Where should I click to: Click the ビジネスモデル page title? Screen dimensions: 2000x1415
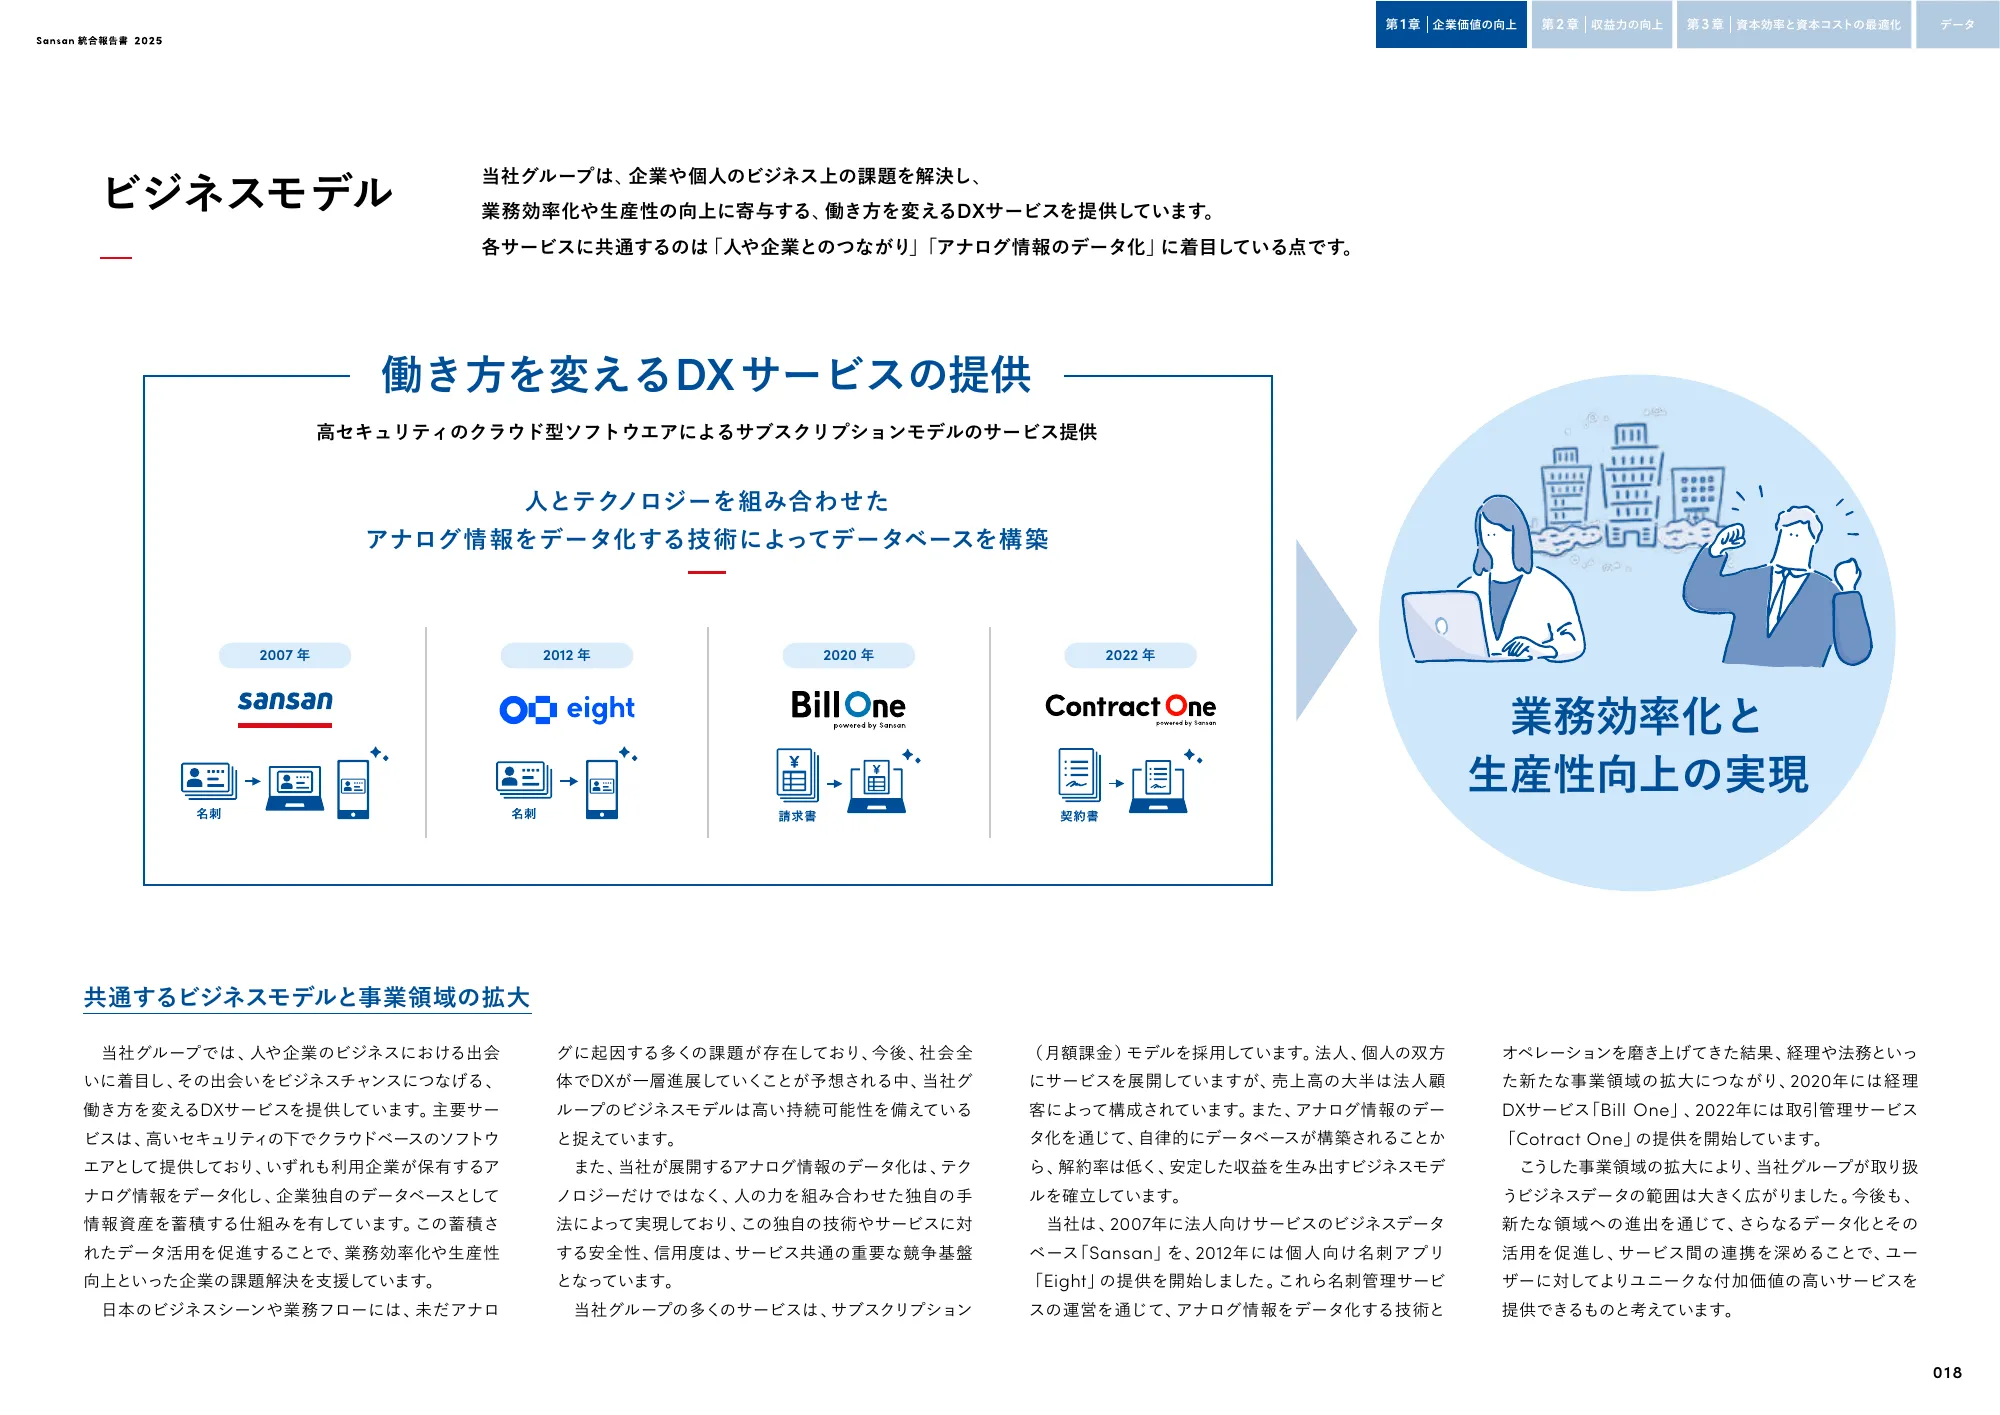(249, 191)
